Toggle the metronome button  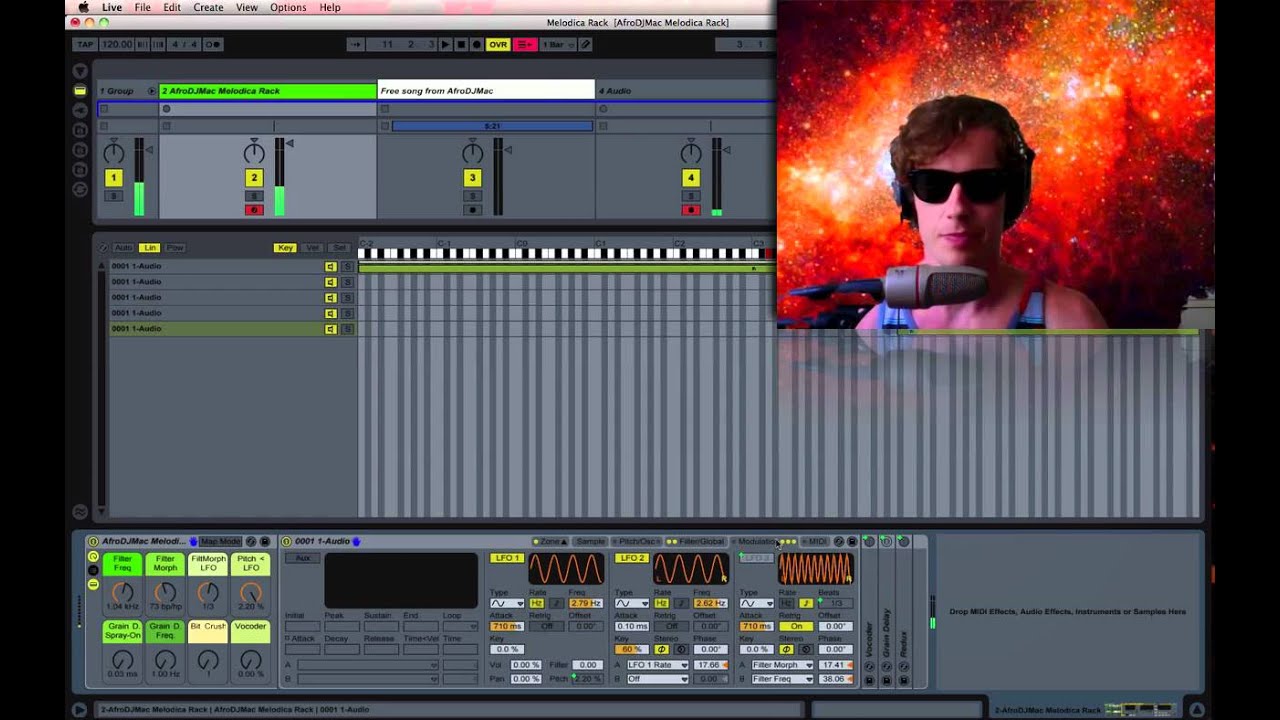point(213,45)
